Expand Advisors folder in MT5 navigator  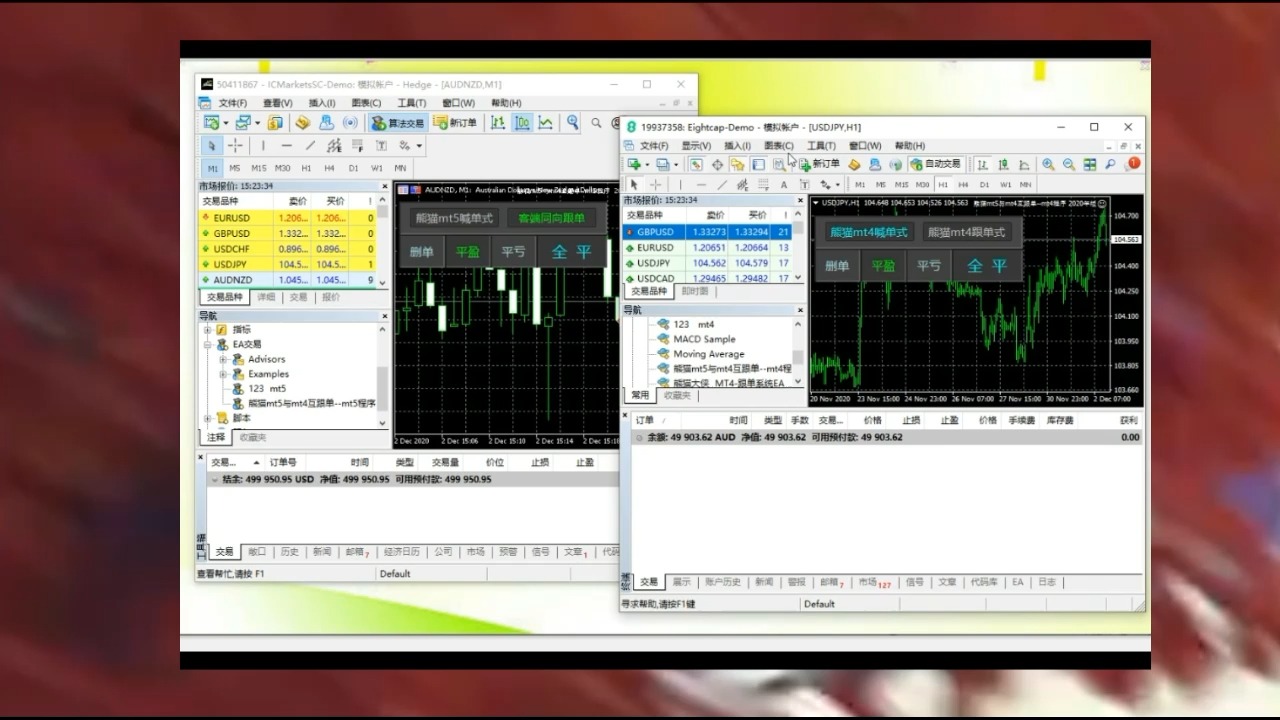point(223,359)
